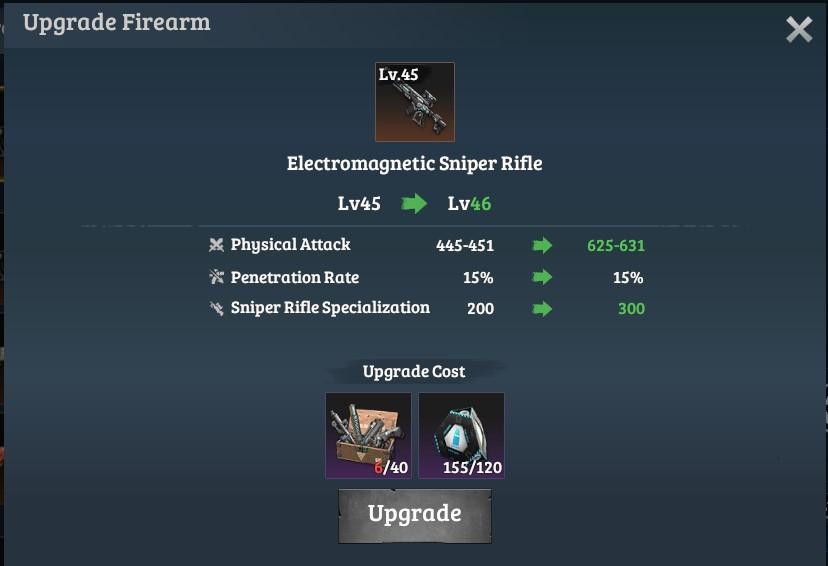This screenshot has height=566, width=828.
Task: Click the Electromagnetic Sniper Rifle name text
Action: [415, 164]
